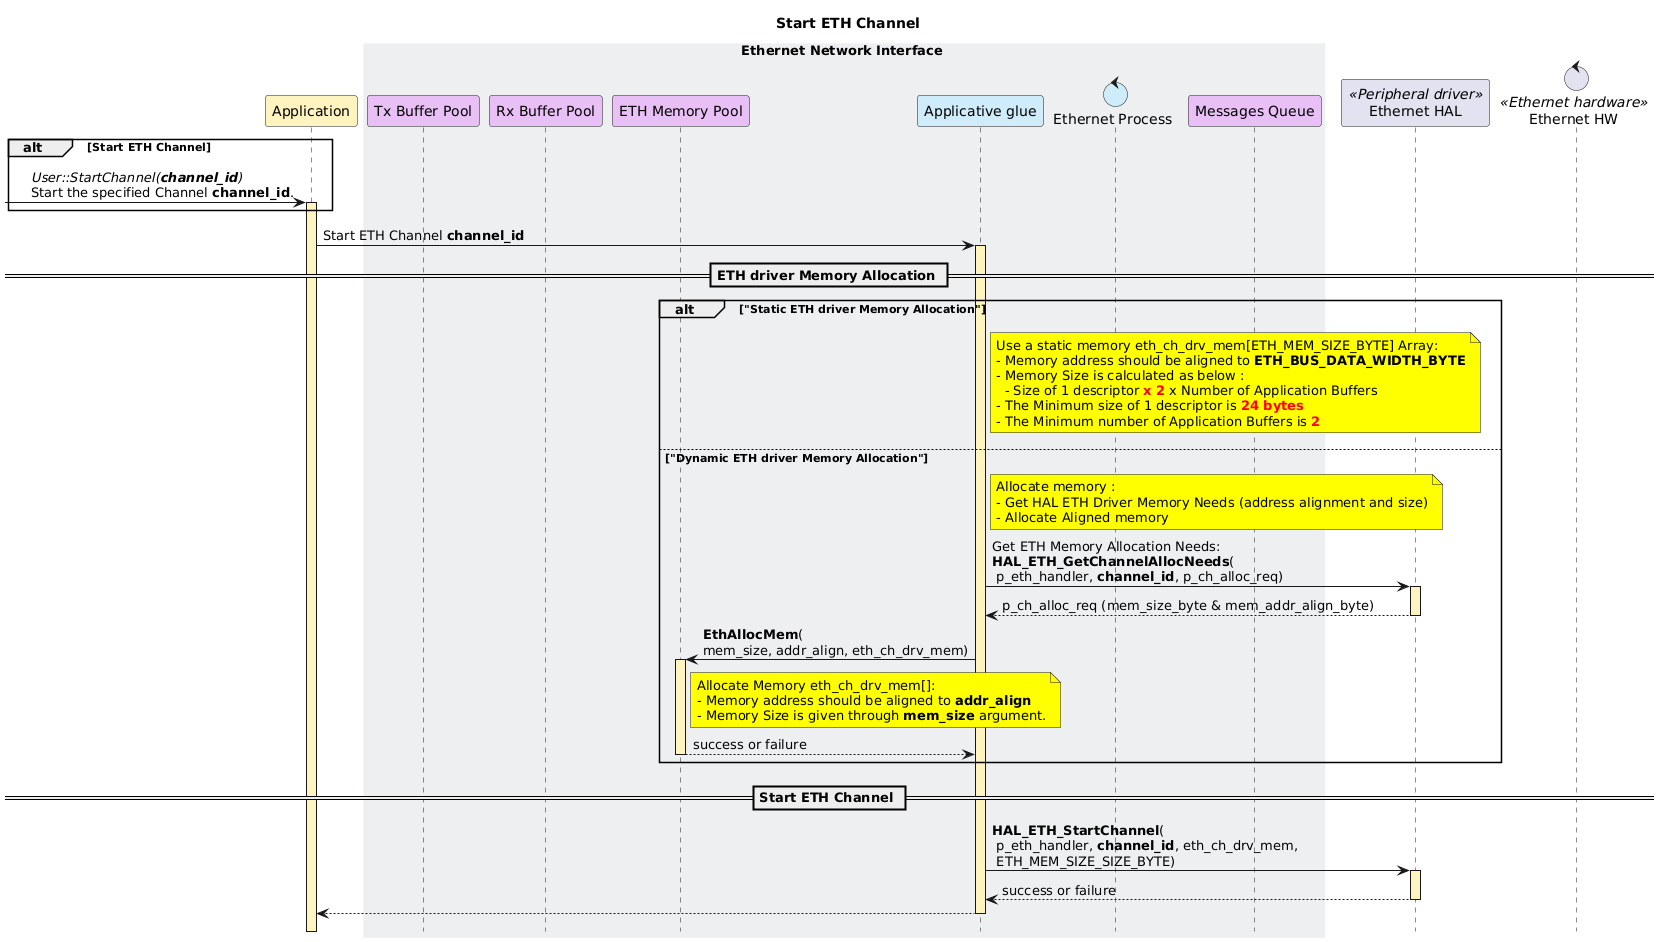1659x942 pixels.
Task: Click the Ethernet HW control circle icon
Action: pyautogui.click(x=1576, y=77)
